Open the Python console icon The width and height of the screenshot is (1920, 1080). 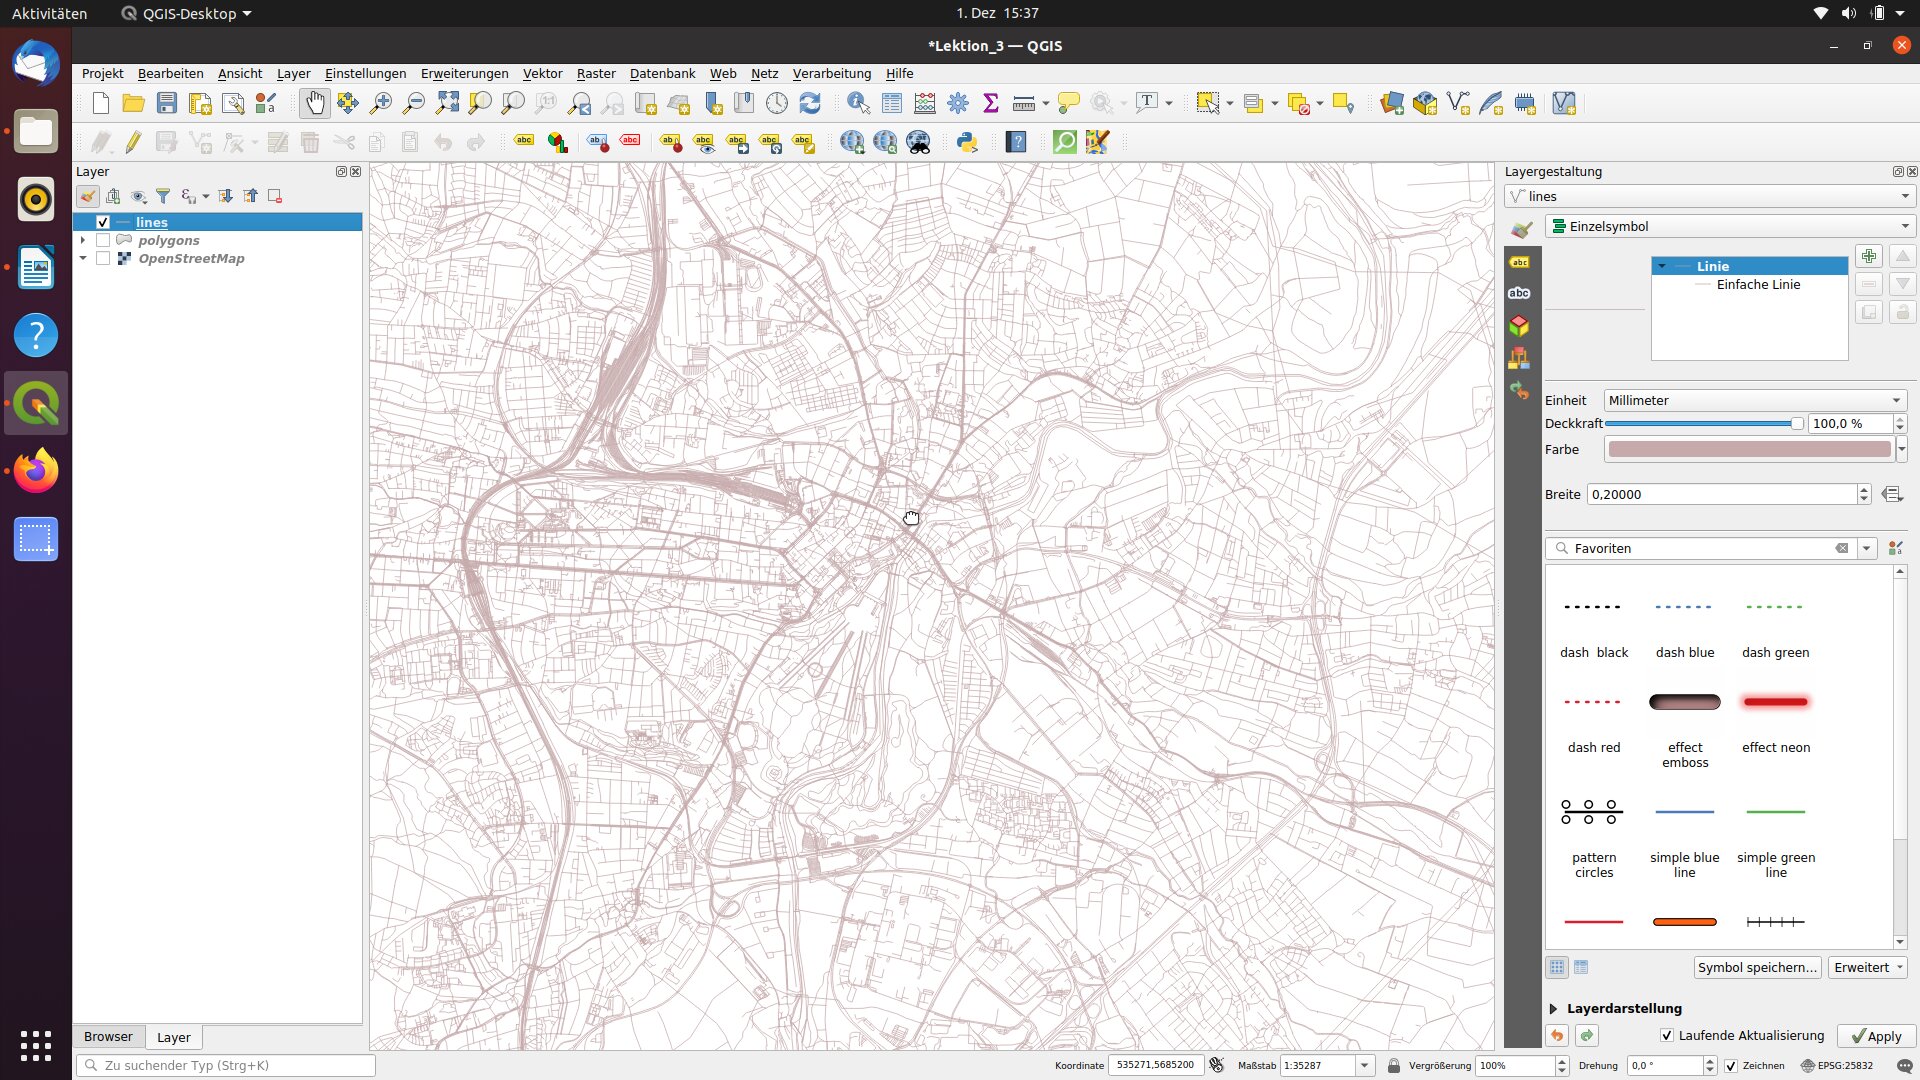point(966,142)
